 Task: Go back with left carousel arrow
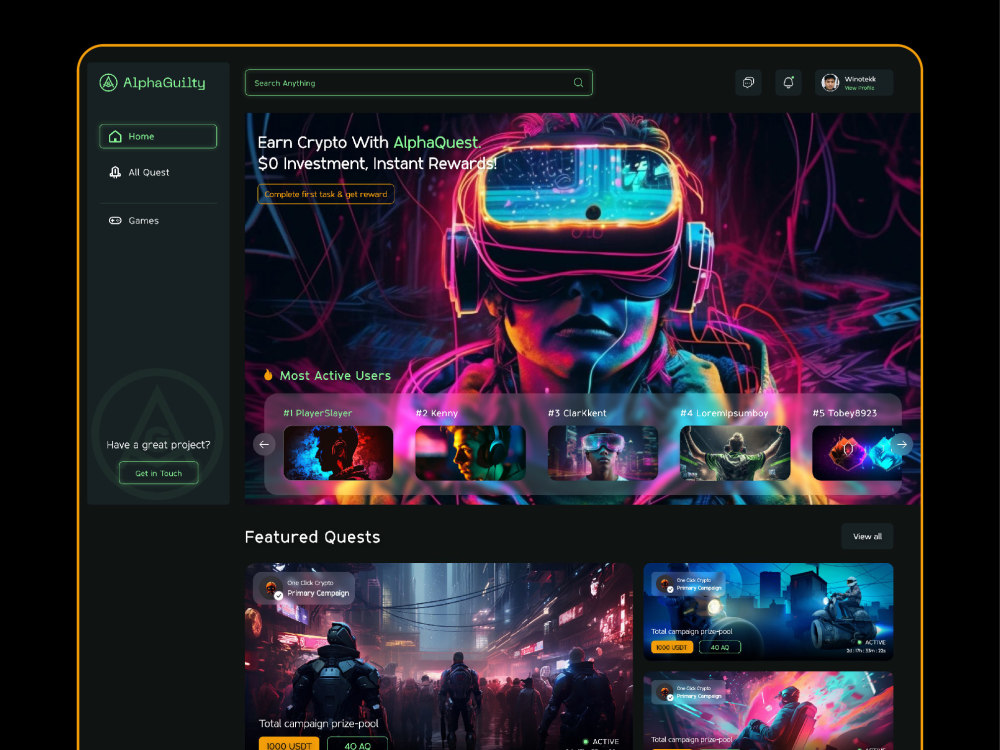coord(264,444)
